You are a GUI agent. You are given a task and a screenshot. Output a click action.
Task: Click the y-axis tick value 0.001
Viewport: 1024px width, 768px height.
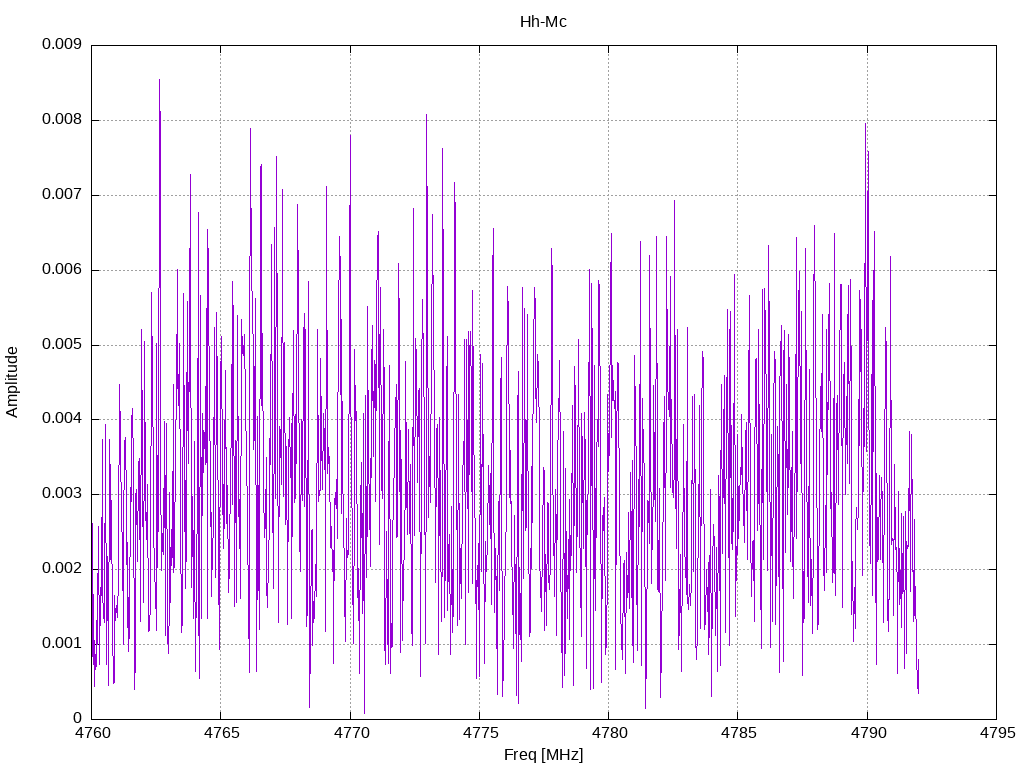pyautogui.click(x=61, y=643)
